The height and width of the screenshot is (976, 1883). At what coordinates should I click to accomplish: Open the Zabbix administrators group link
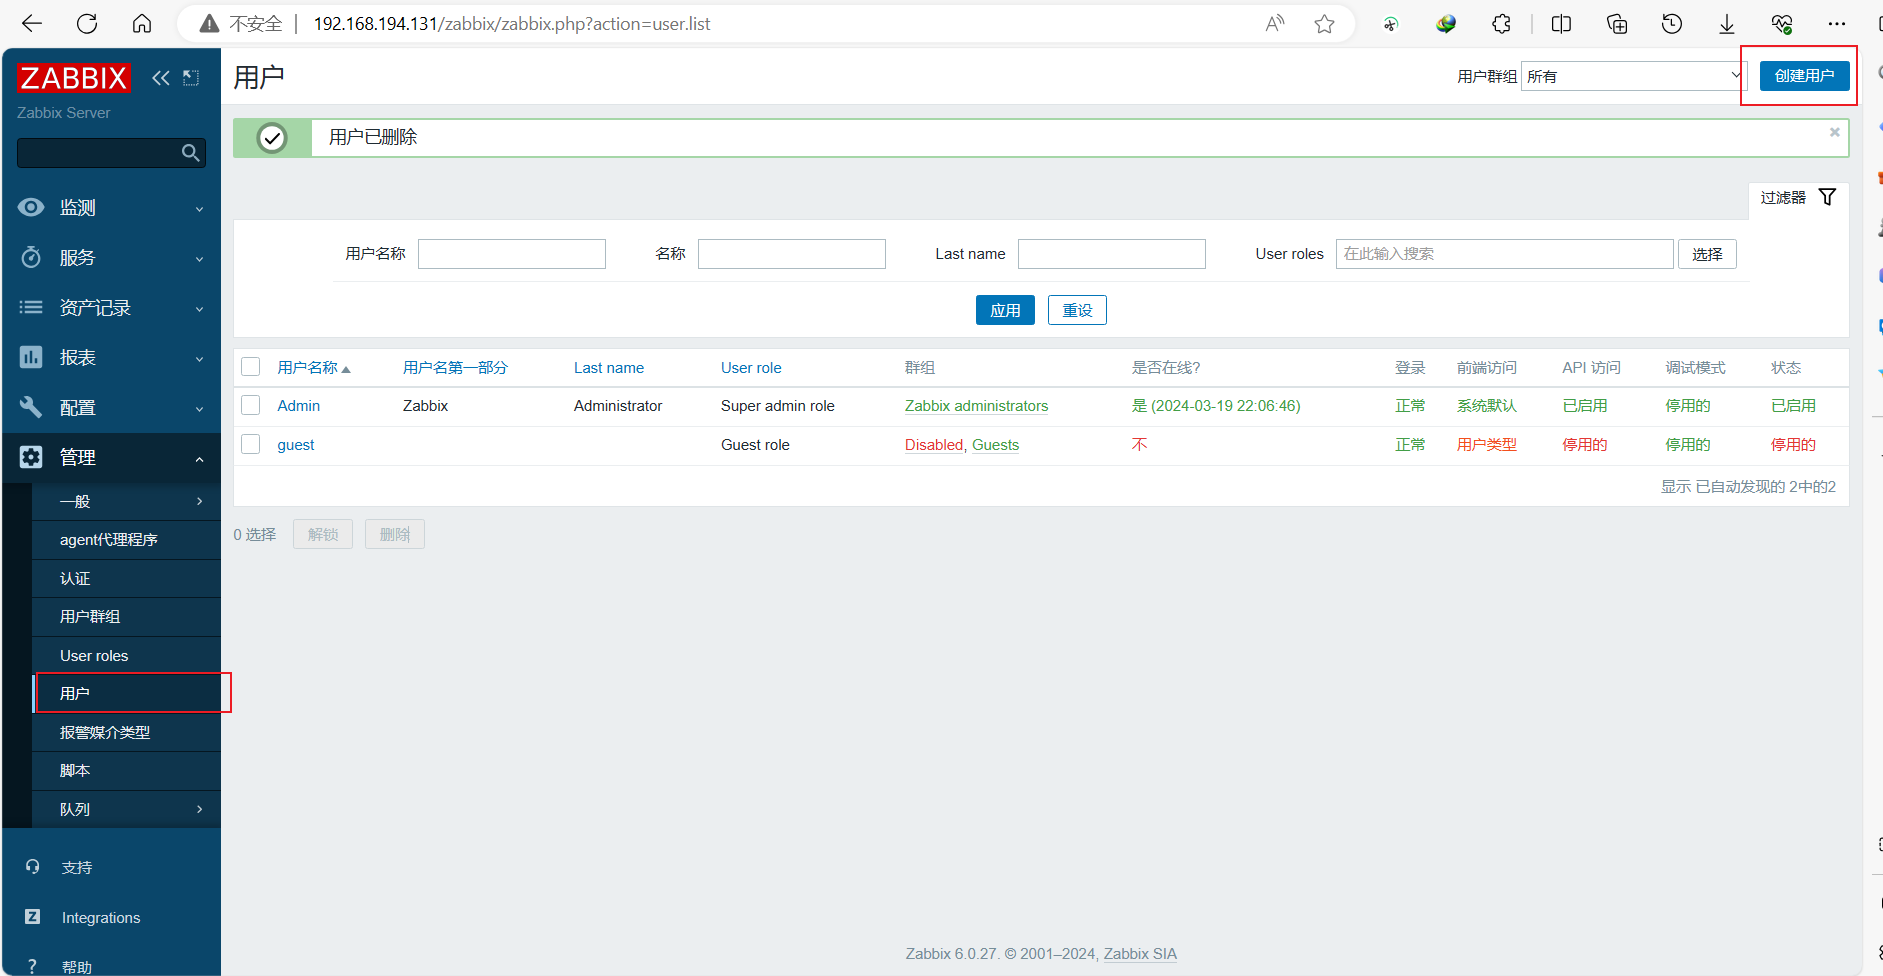point(976,406)
